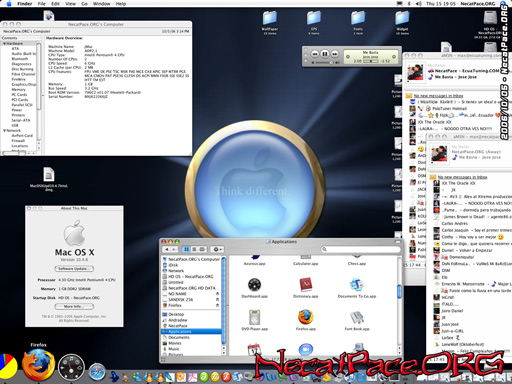Image resolution: width=512 pixels, height=384 pixels.
Task: Open the Go menu
Action: 85,4
